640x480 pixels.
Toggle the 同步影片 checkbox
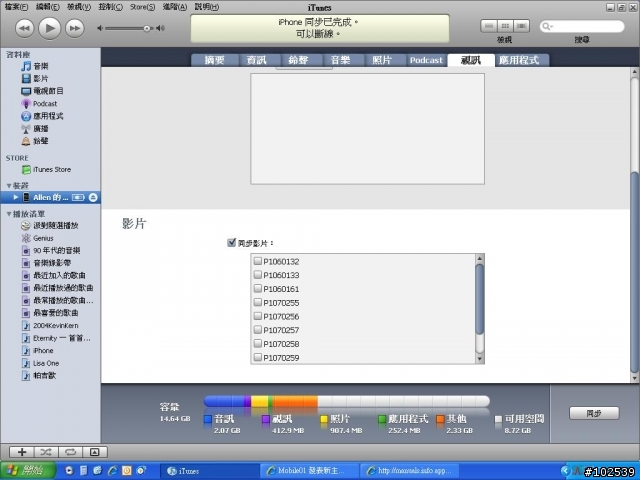click(231, 243)
